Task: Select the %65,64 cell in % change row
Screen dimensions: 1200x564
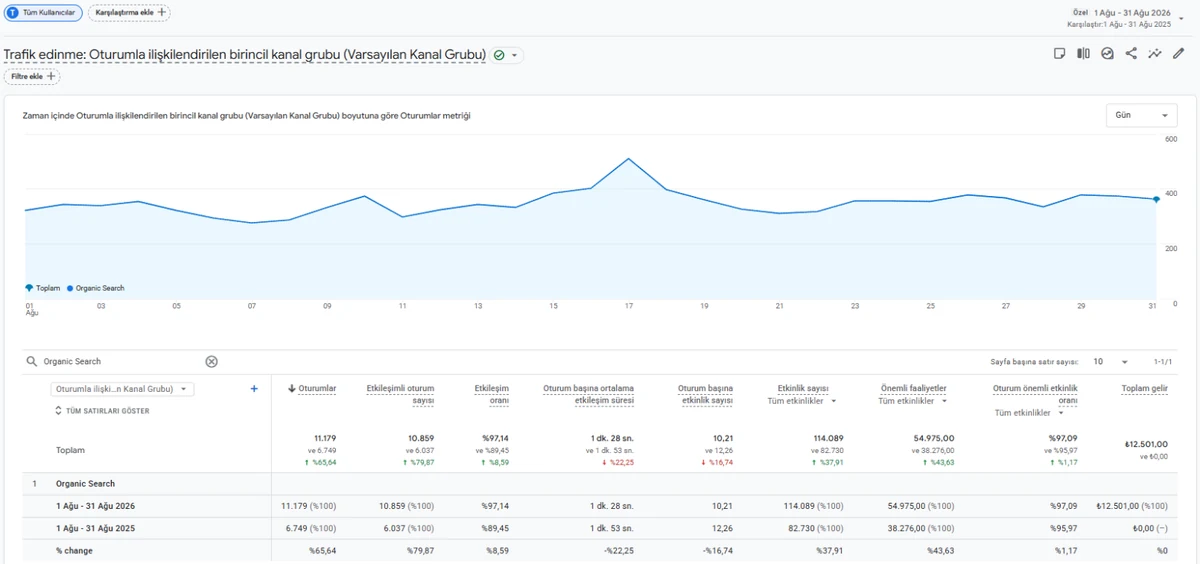Action: [323, 551]
